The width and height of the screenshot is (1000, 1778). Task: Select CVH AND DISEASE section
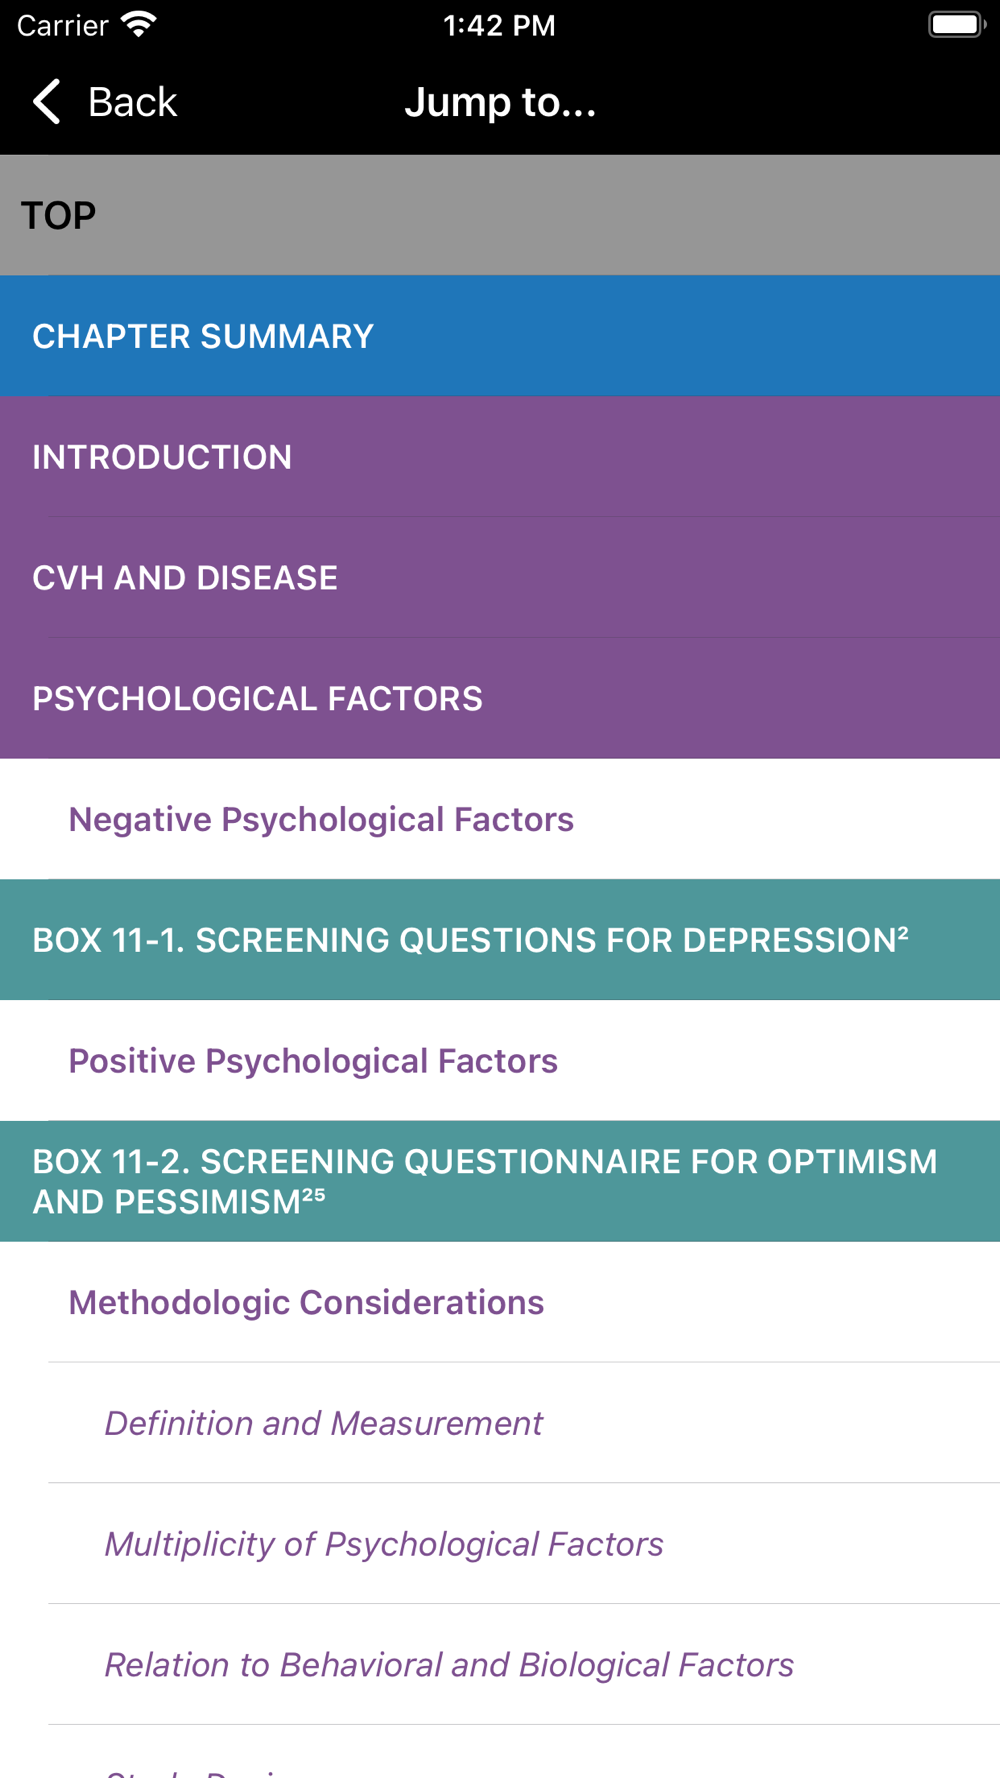point(500,578)
